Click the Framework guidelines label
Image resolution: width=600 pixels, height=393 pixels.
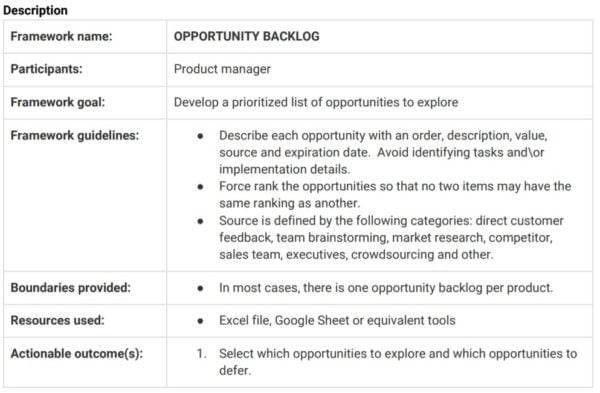(75, 135)
